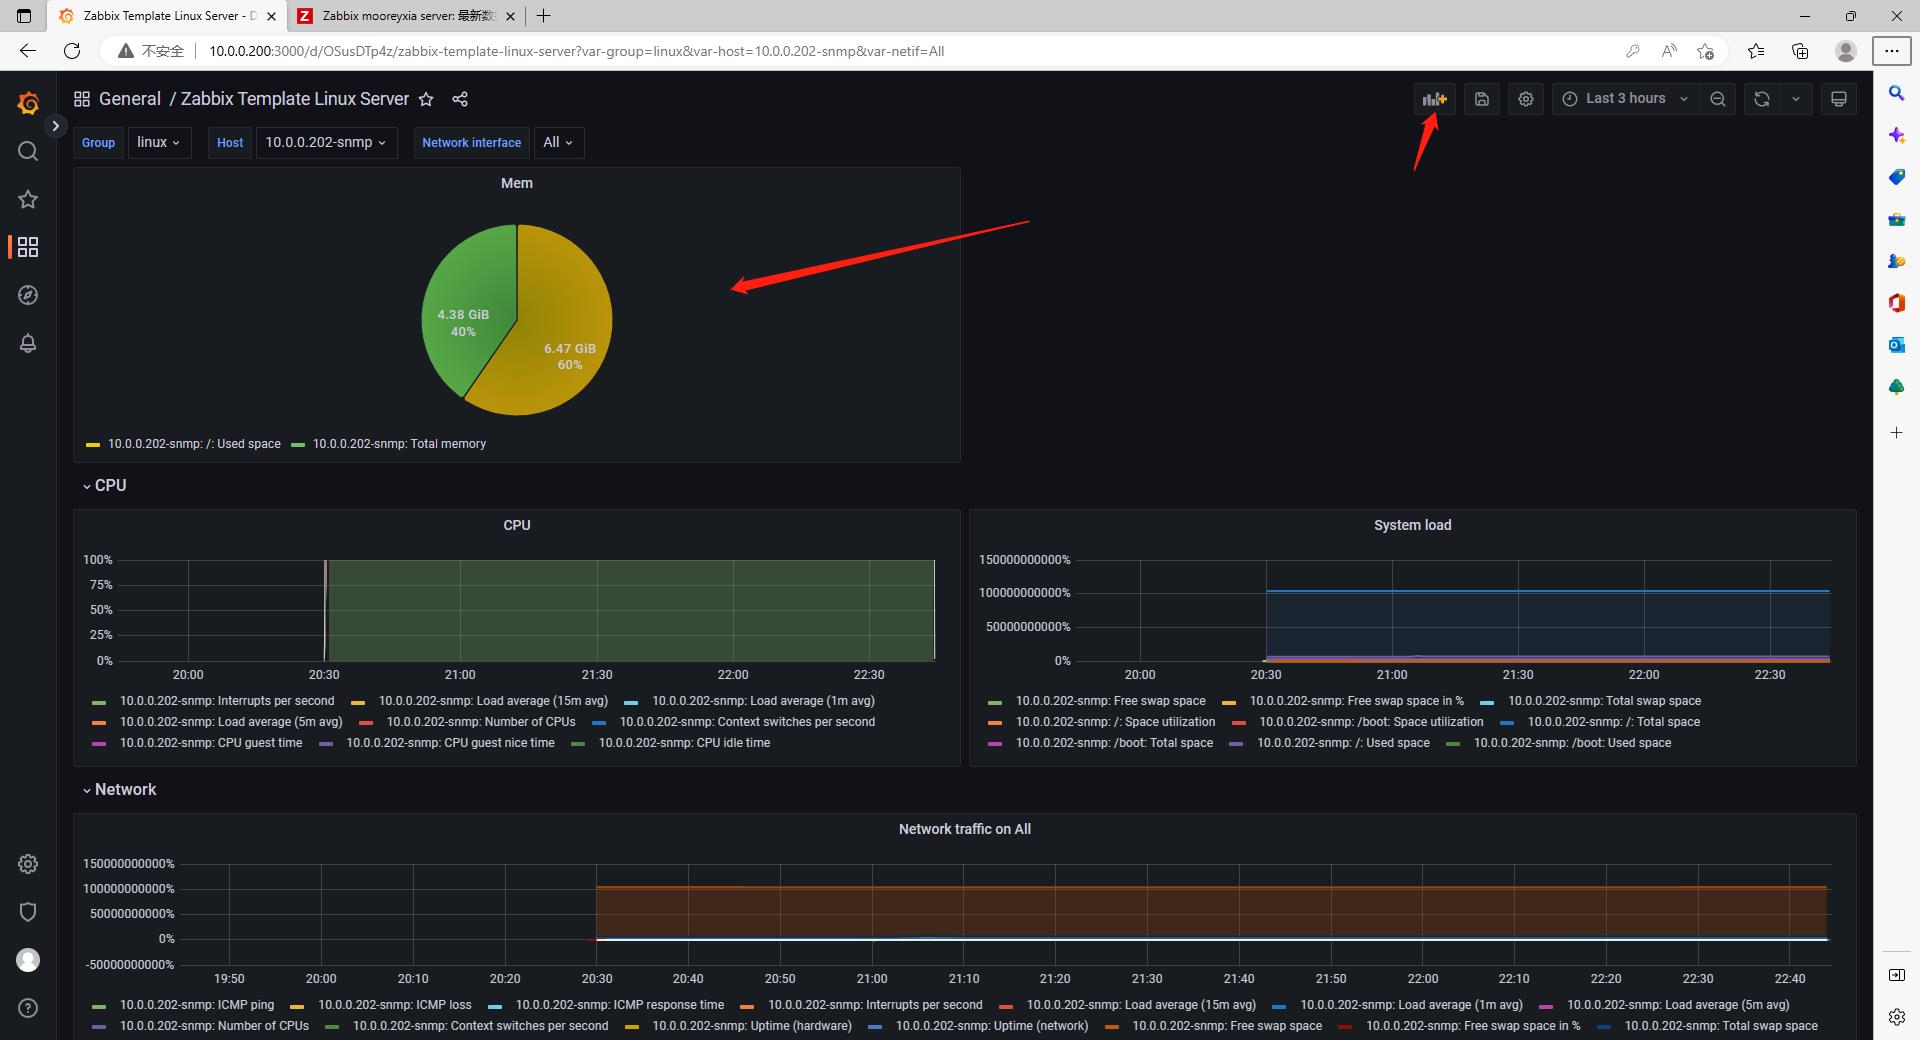The image size is (1920, 1040).
Task: Open the Host 10.0.0.202-snmp dropdown
Action: pyautogui.click(x=326, y=142)
